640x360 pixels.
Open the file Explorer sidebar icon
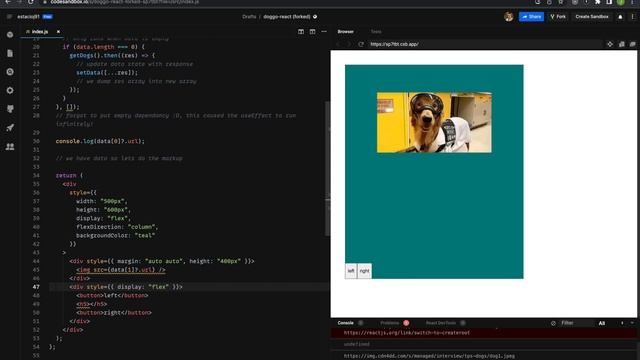click(x=10, y=53)
